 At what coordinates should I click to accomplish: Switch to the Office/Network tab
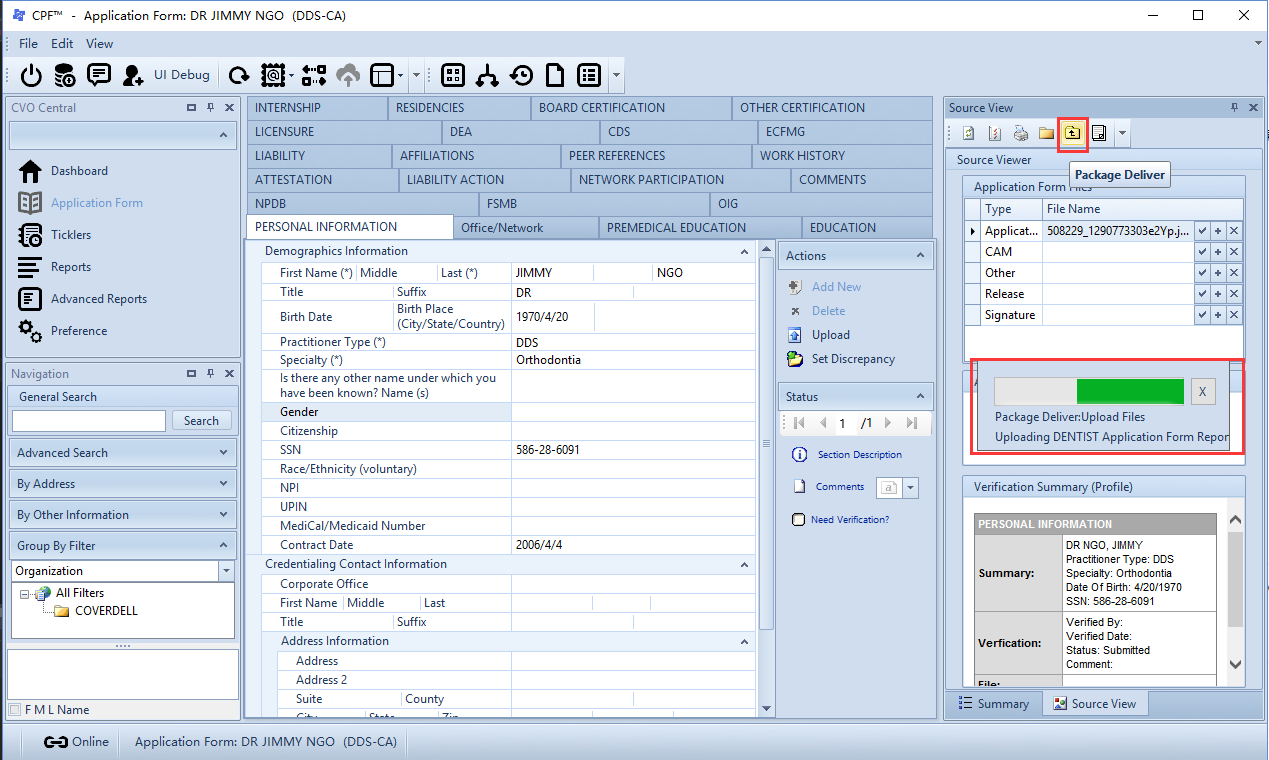[526, 228]
